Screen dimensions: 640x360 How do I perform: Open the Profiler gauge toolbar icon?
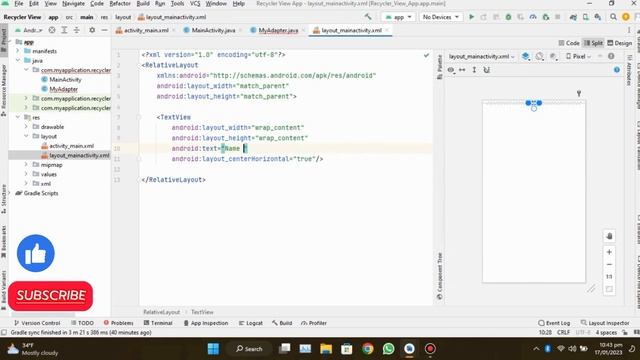coord(533,17)
